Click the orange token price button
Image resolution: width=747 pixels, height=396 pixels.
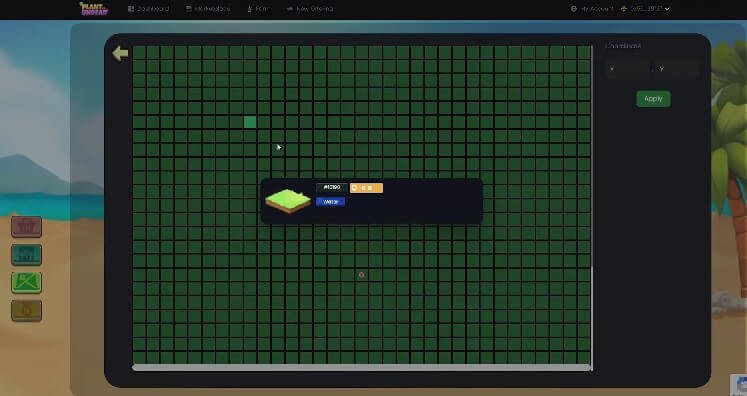tap(366, 188)
